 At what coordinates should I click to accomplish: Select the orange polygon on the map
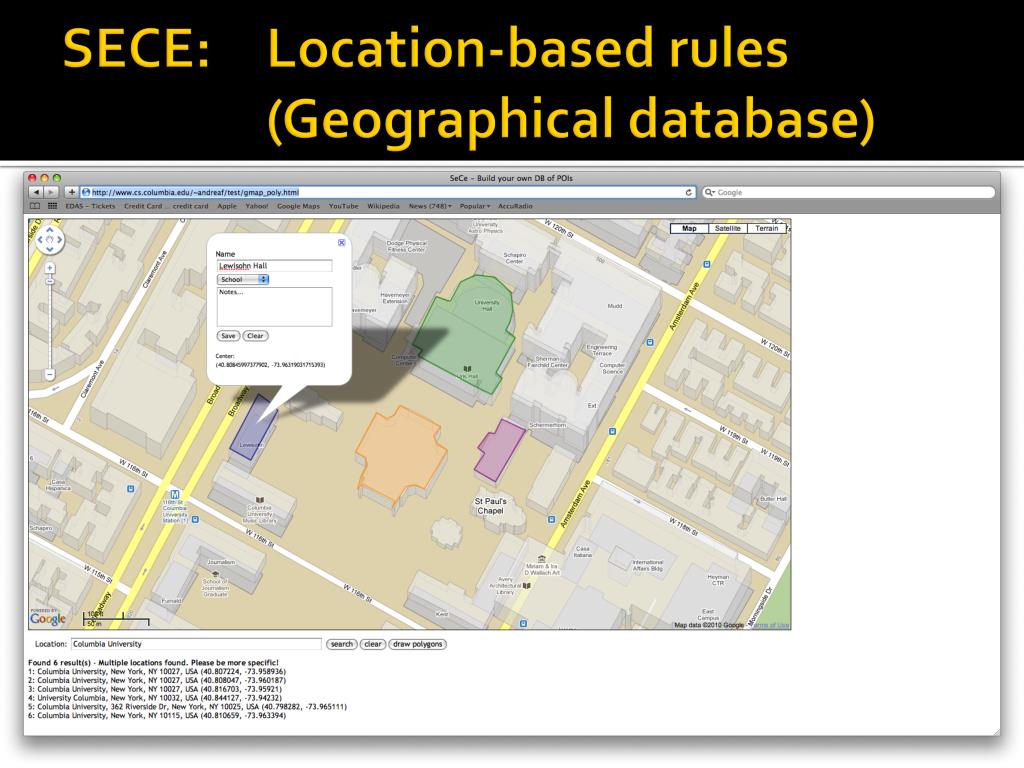(401, 454)
